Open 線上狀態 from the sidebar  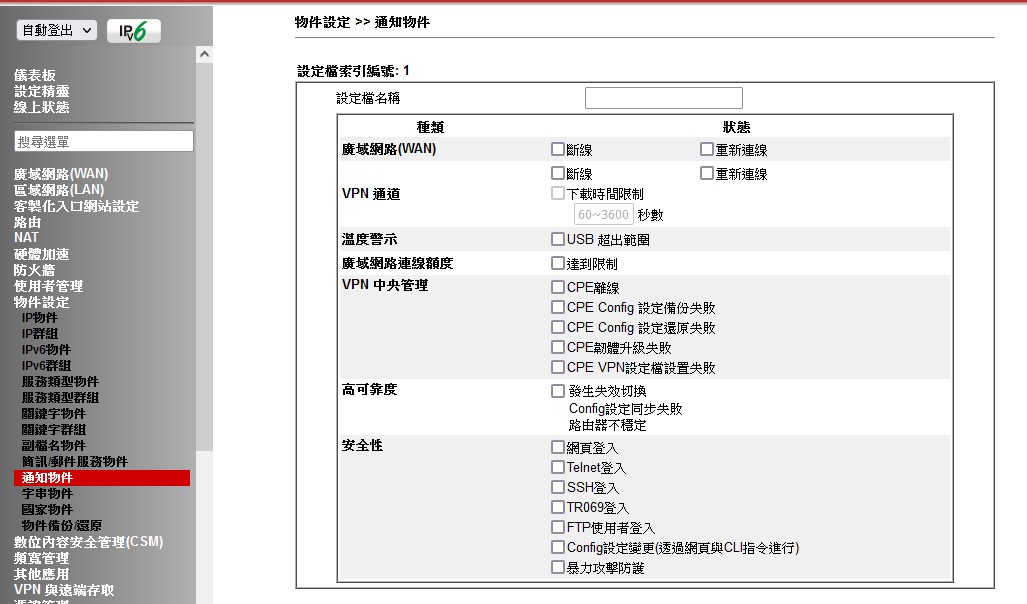coord(42,107)
